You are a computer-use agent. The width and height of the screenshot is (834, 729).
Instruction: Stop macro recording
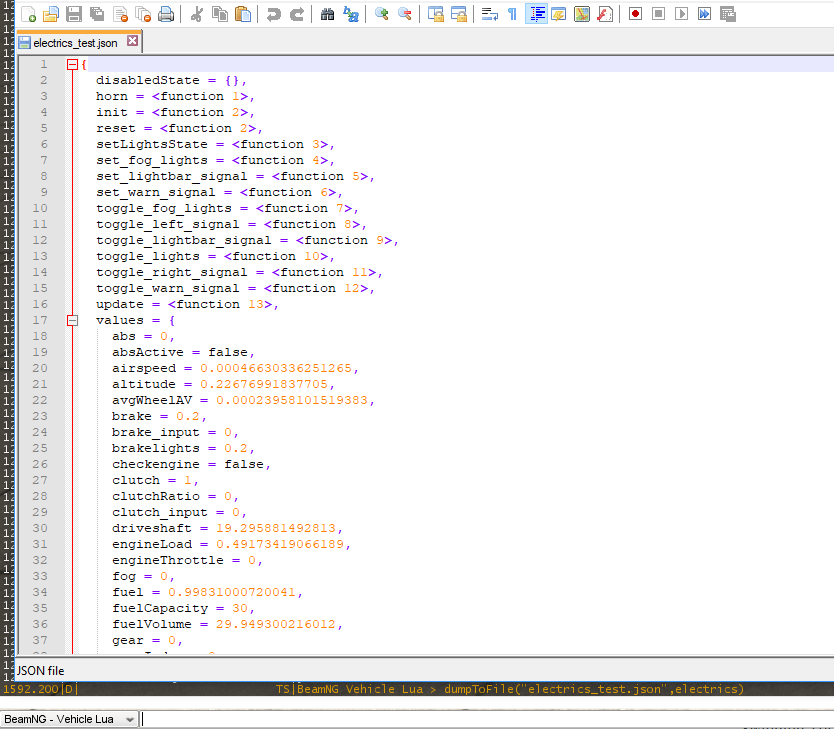tap(658, 14)
